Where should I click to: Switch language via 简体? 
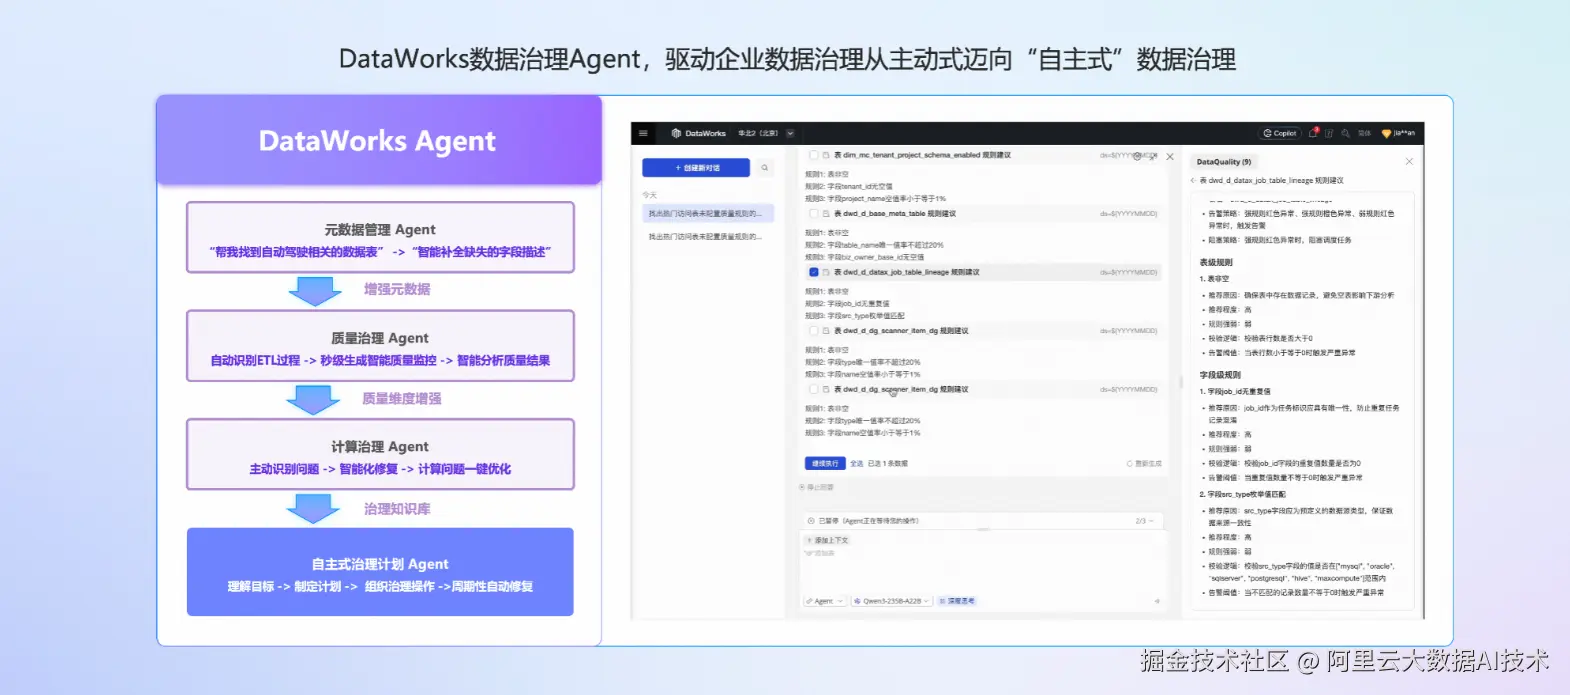[1364, 133]
